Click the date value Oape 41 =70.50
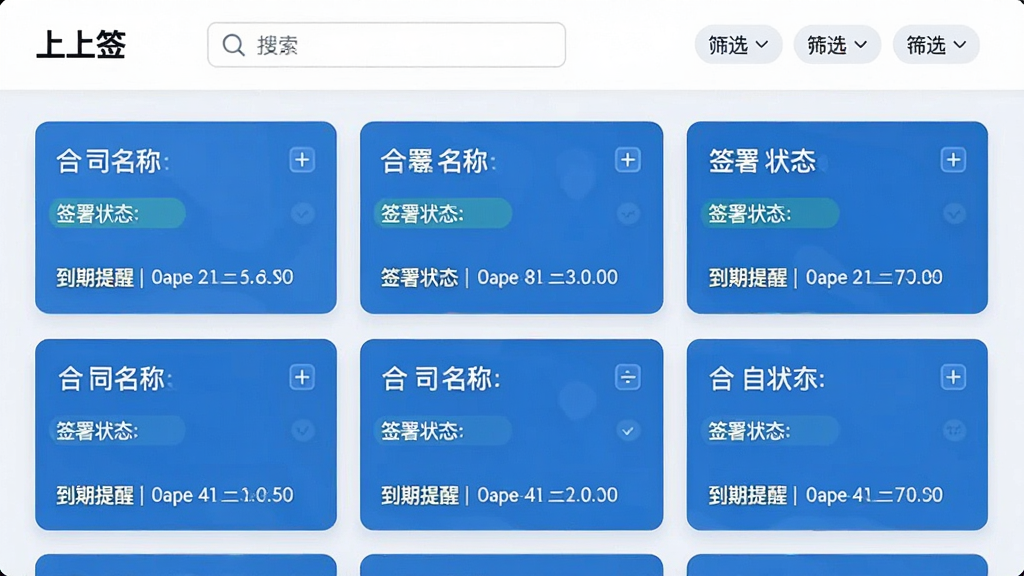Image resolution: width=1024 pixels, height=576 pixels. pyautogui.click(x=874, y=495)
